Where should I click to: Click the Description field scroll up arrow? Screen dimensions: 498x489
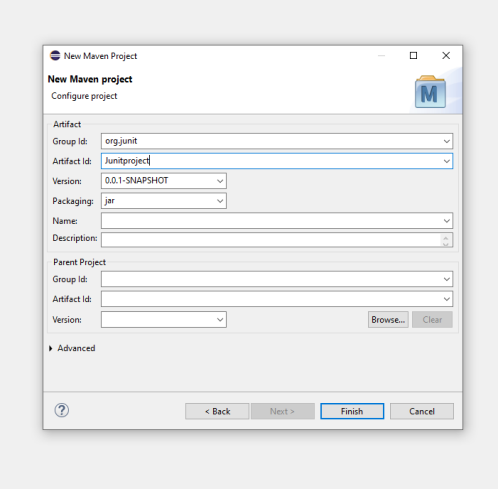point(446,237)
